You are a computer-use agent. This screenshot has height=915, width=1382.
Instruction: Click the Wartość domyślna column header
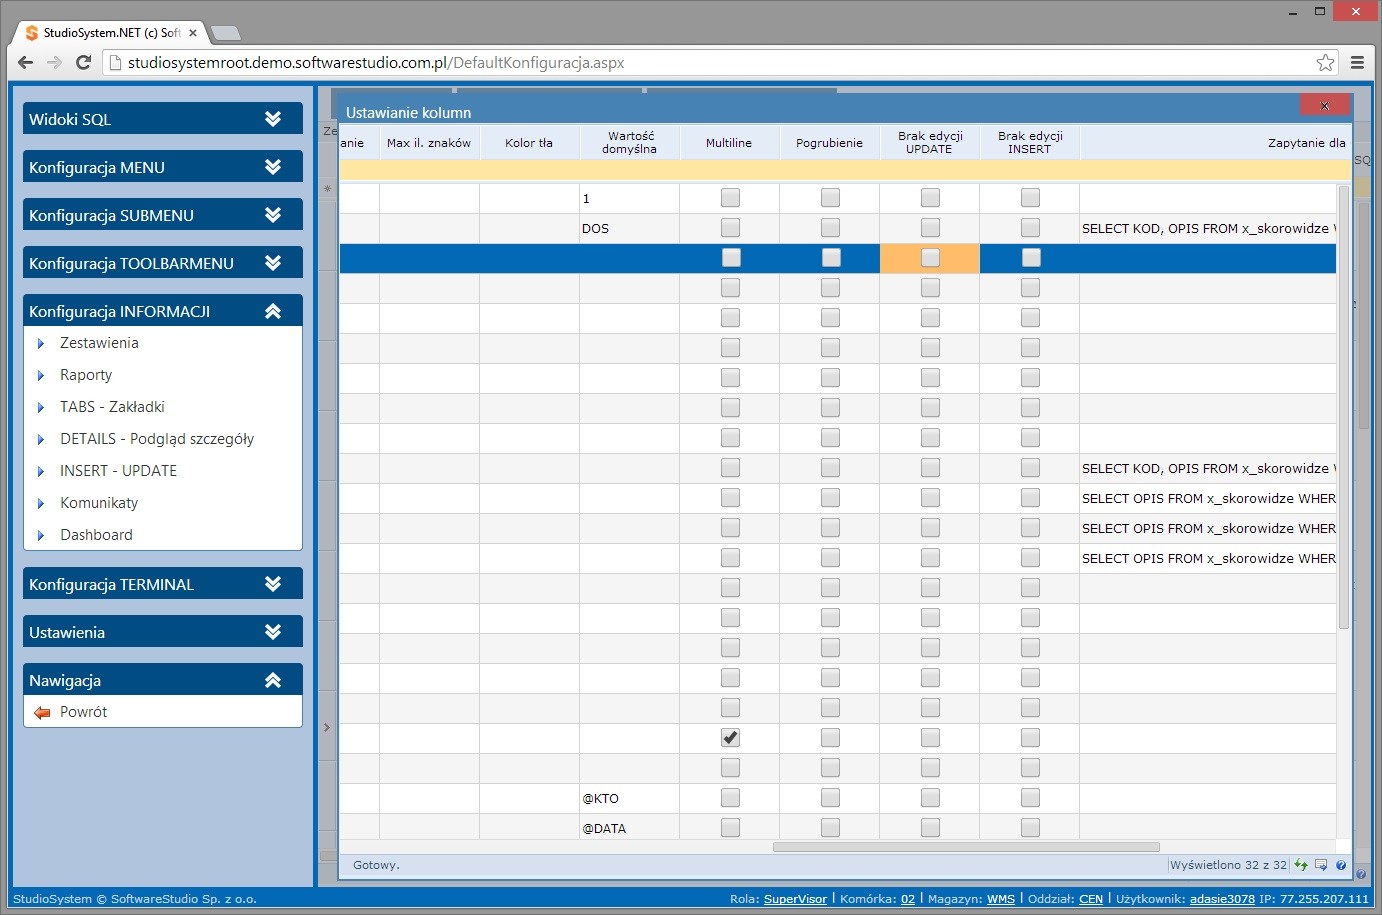630,142
